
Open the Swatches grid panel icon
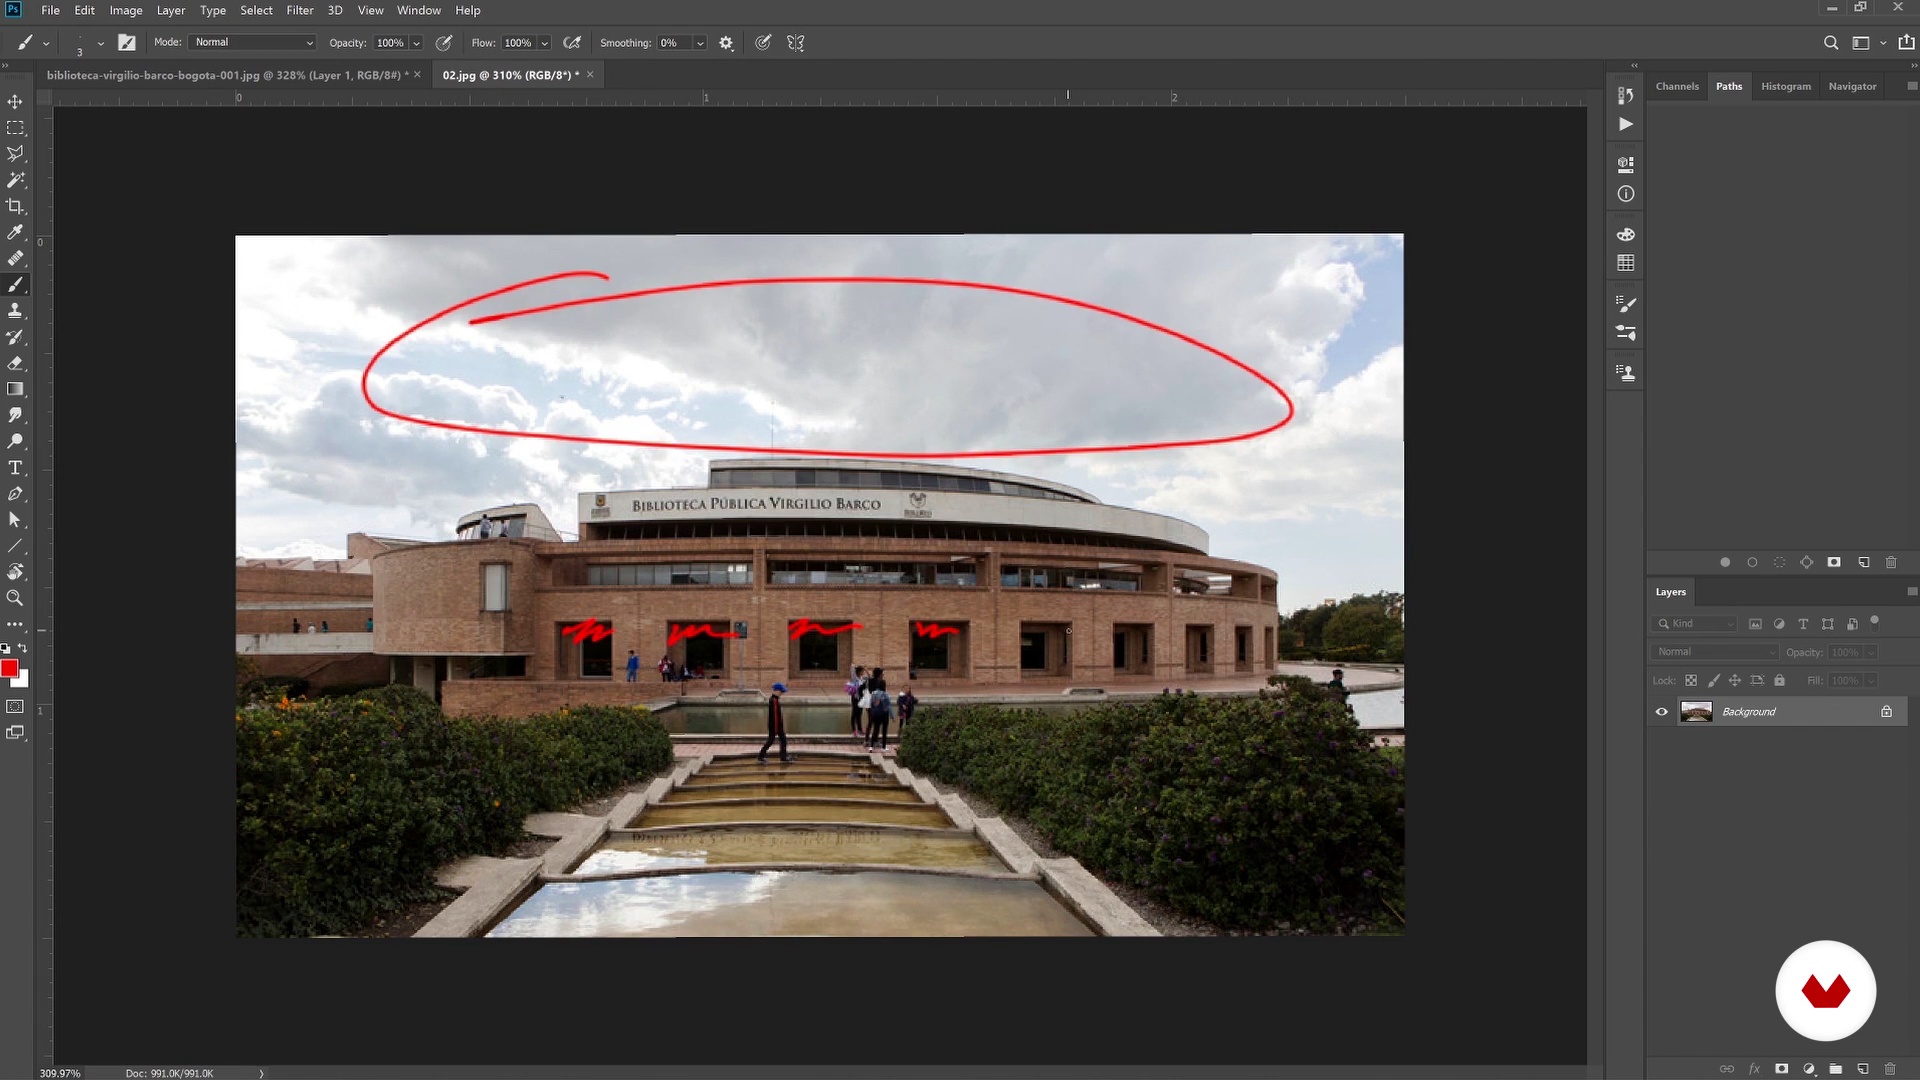(x=1626, y=263)
